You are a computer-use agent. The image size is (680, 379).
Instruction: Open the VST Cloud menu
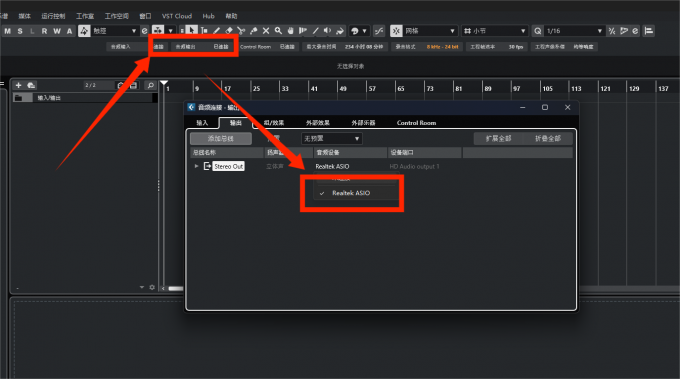coord(177,16)
